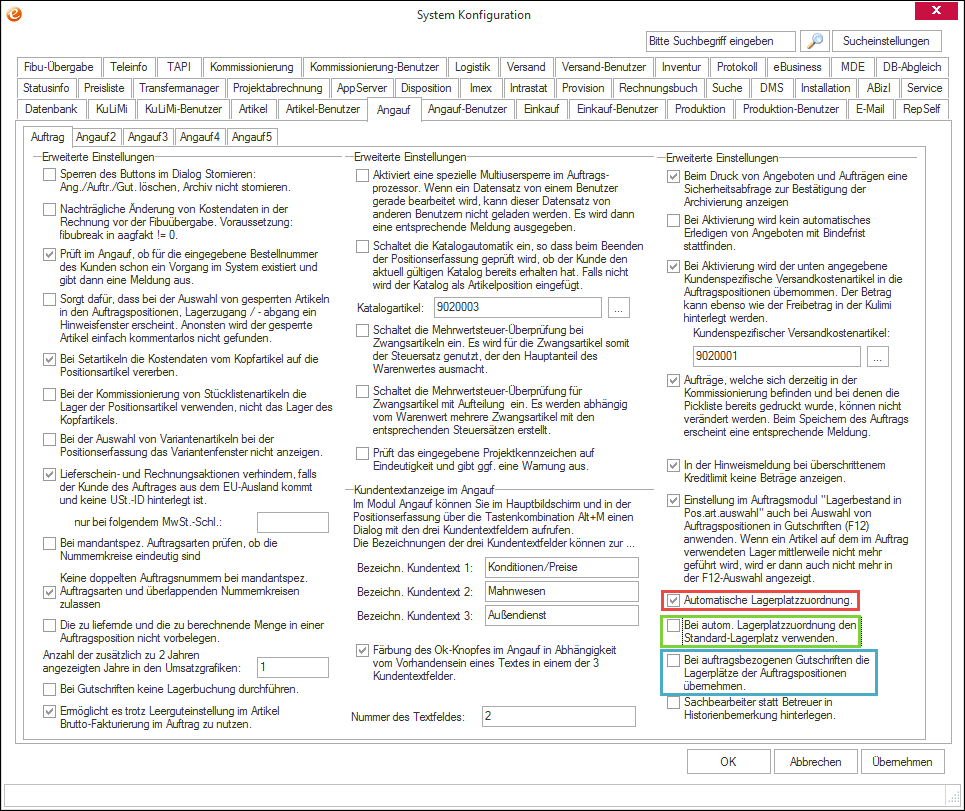This screenshot has height=811, width=965.
Task: Click the orange application logo icon
Action: click(14, 14)
